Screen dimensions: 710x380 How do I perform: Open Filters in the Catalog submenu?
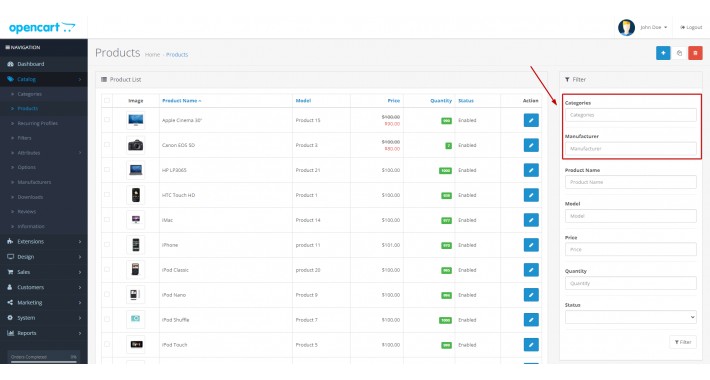[x=24, y=138]
